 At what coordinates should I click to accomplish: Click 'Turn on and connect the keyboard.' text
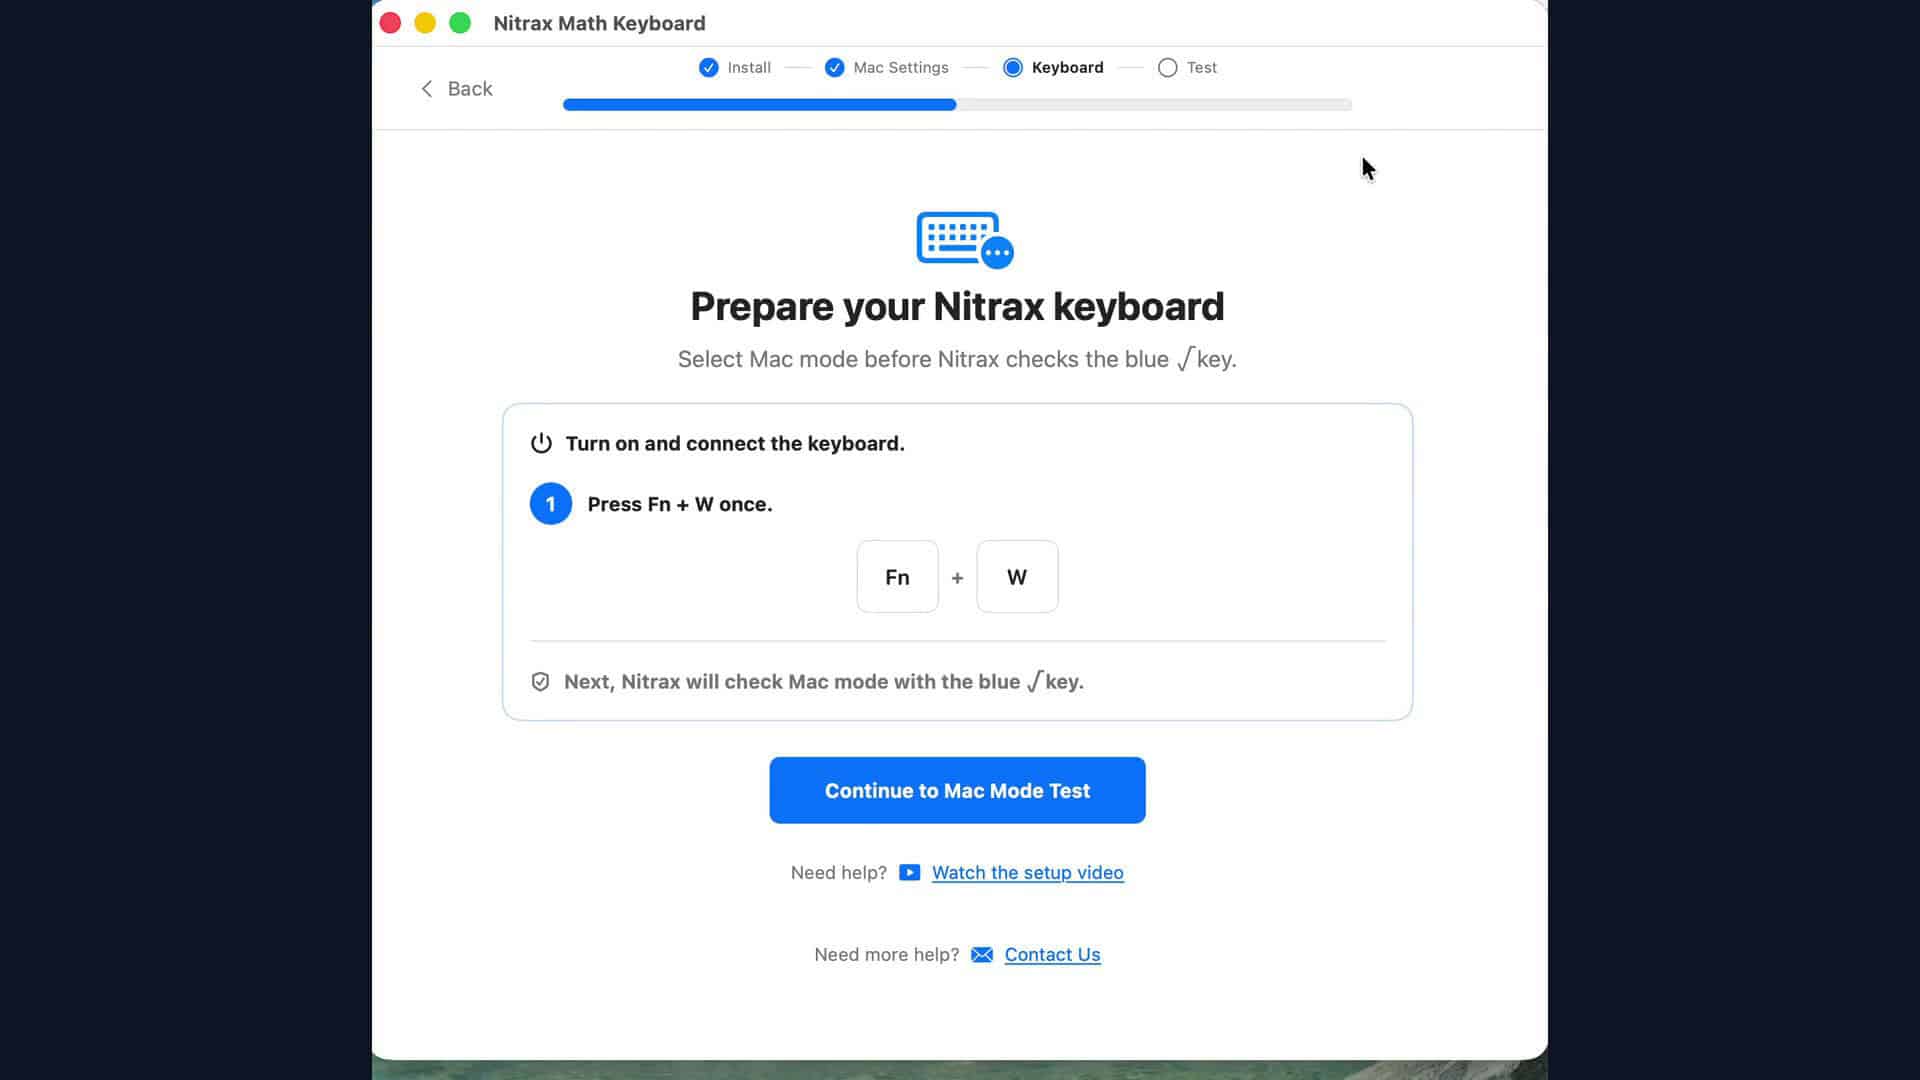pos(735,444)
